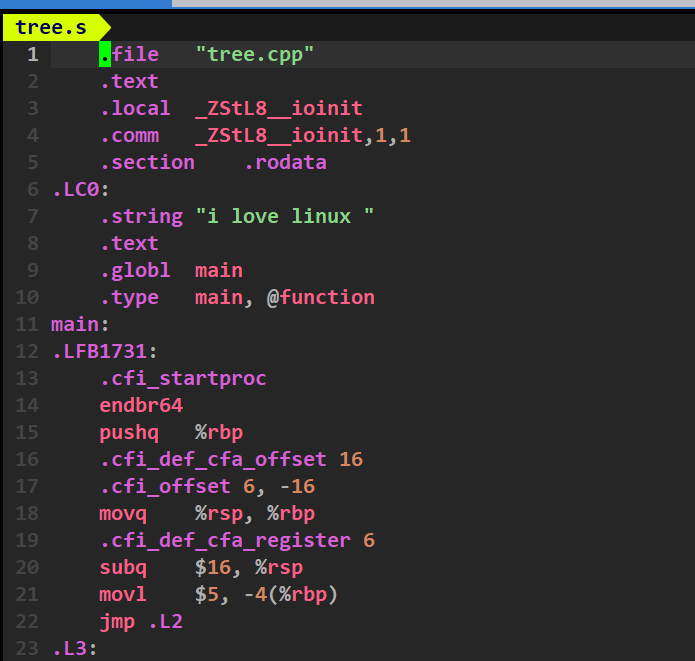Click line number 1 in gutter
The height and width of the screenshot is (661, 695).
tap(33, 55)
